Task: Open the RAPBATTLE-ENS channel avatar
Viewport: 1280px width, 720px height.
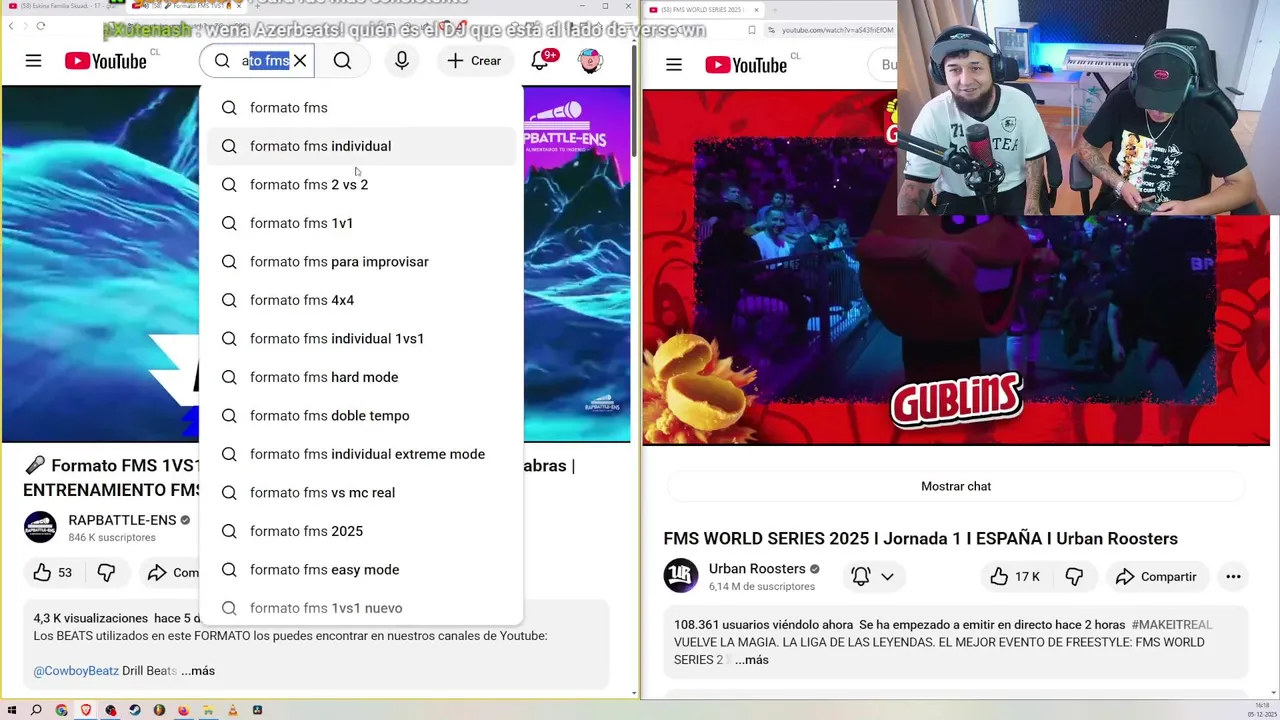Action: [x=40, y=527]
